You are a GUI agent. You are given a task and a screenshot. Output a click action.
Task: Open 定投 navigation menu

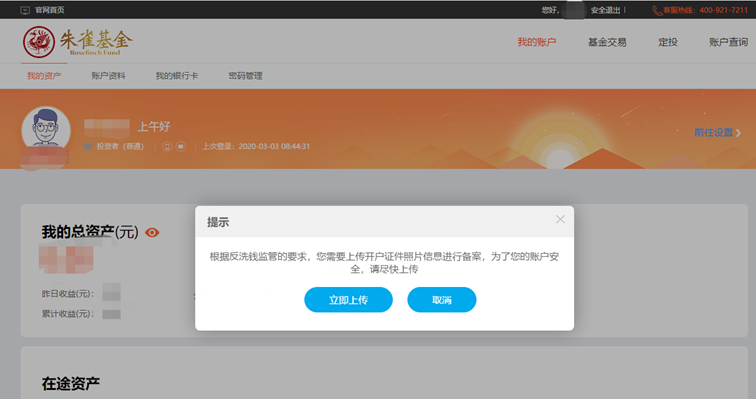(x=668, y=42)
